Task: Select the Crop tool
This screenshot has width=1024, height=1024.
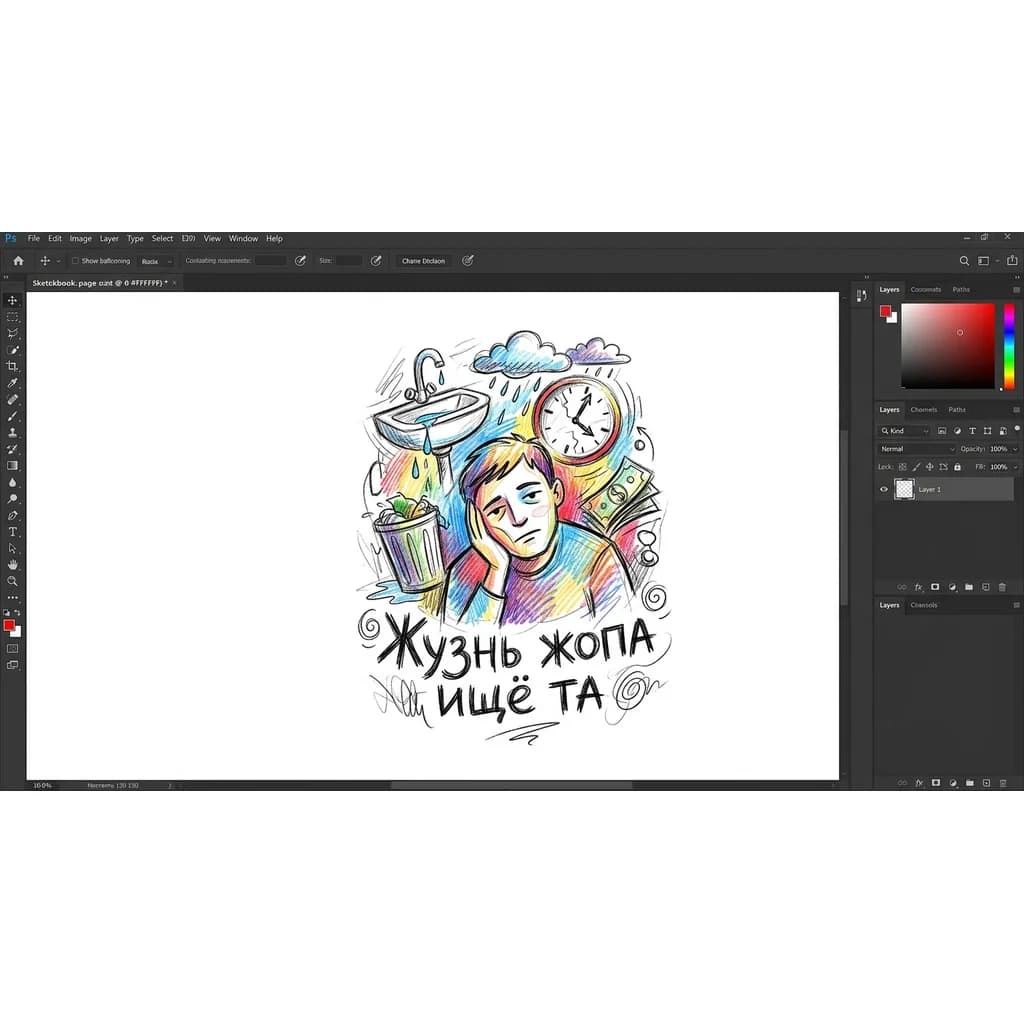Action: (x=13, y=367)
